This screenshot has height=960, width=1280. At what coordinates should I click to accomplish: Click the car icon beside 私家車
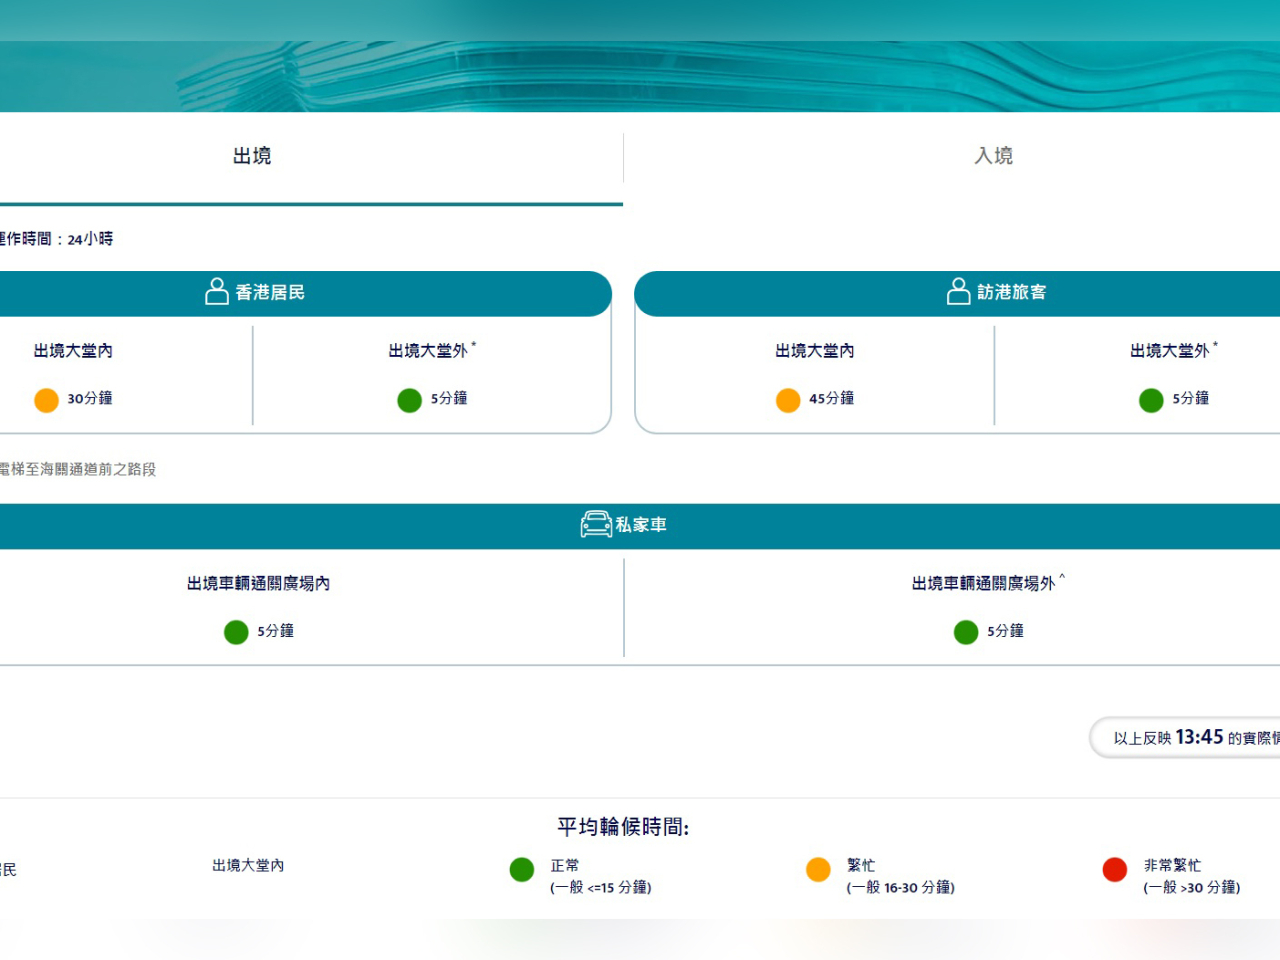tap(596, 524)
